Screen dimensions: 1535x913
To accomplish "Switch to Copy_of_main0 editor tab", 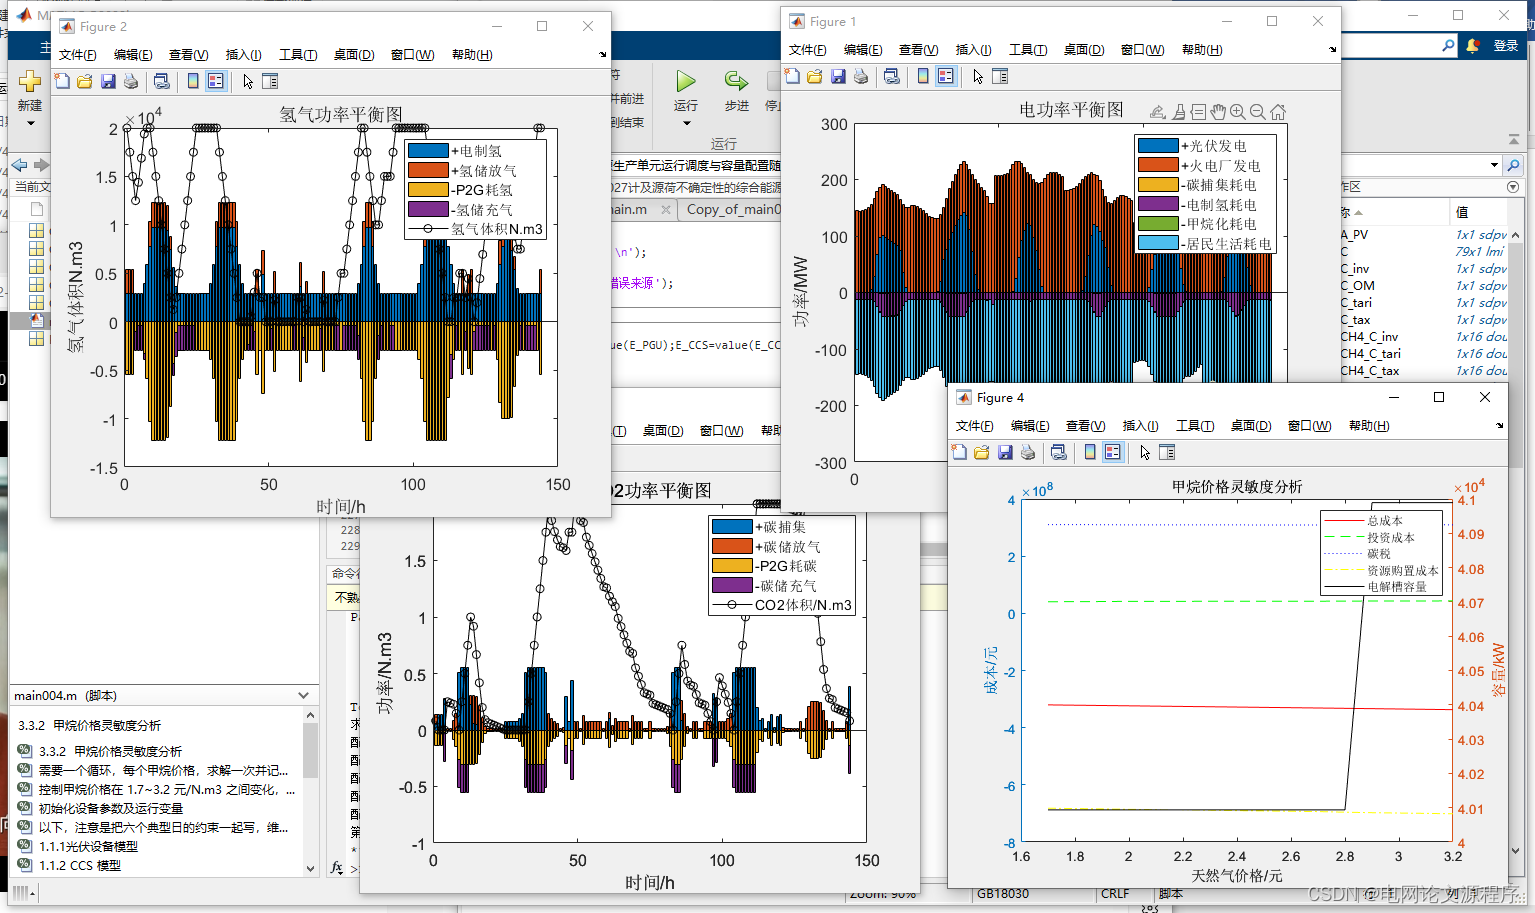I will pyautogui.click(x=733, y=209).
